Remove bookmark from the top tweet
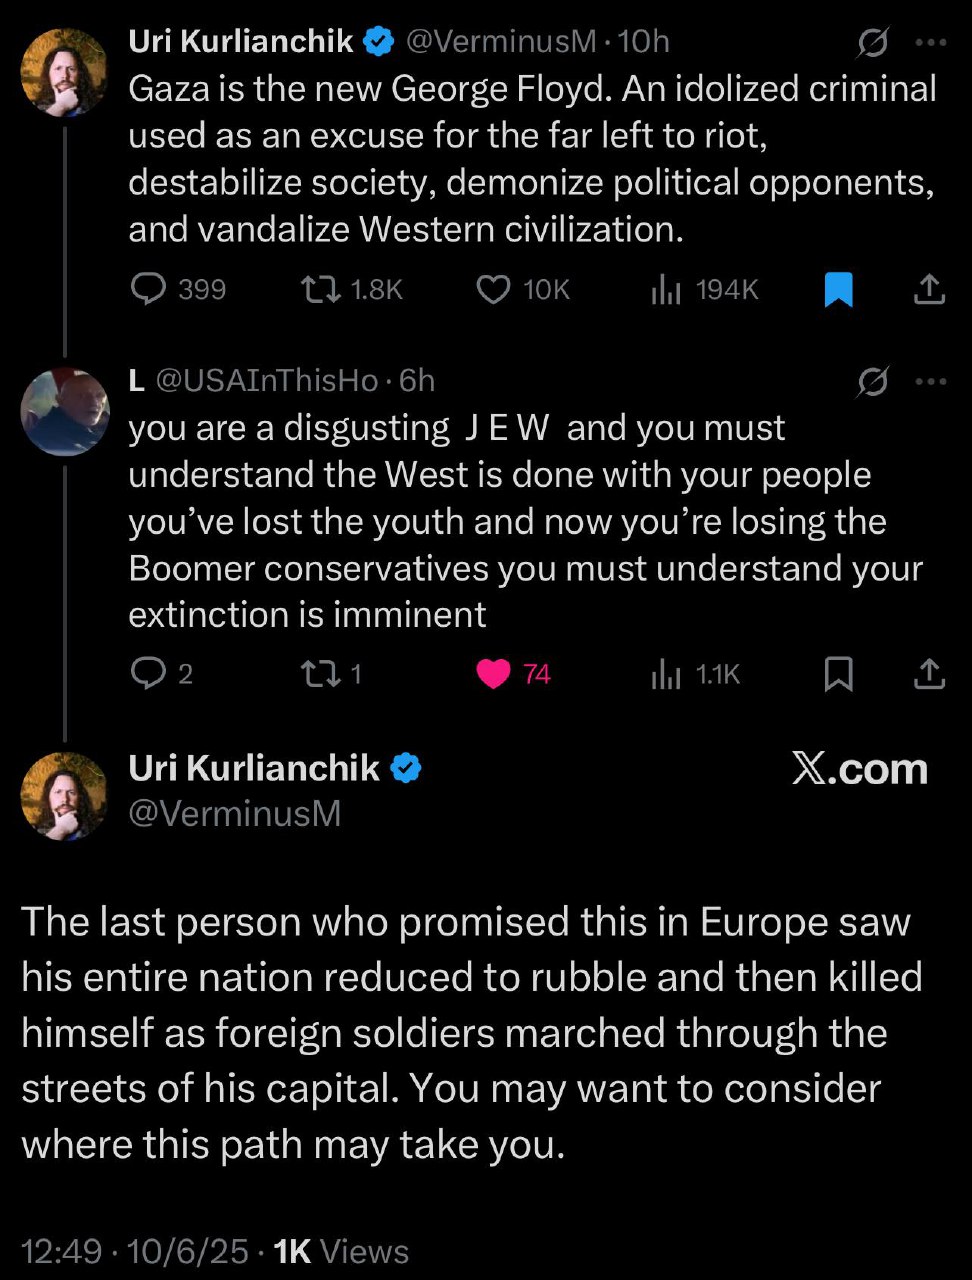This screenshot has width=972, height=1280. click(838, 290)
